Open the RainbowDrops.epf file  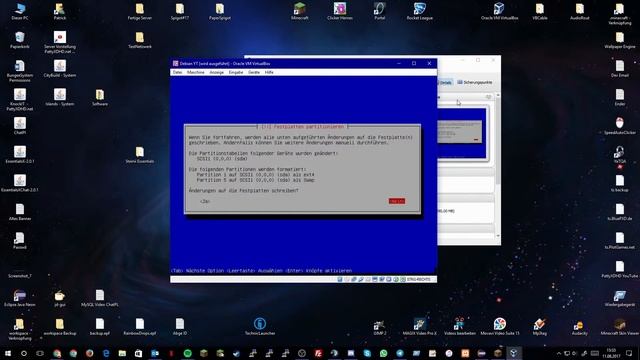[x=140, y=327]
